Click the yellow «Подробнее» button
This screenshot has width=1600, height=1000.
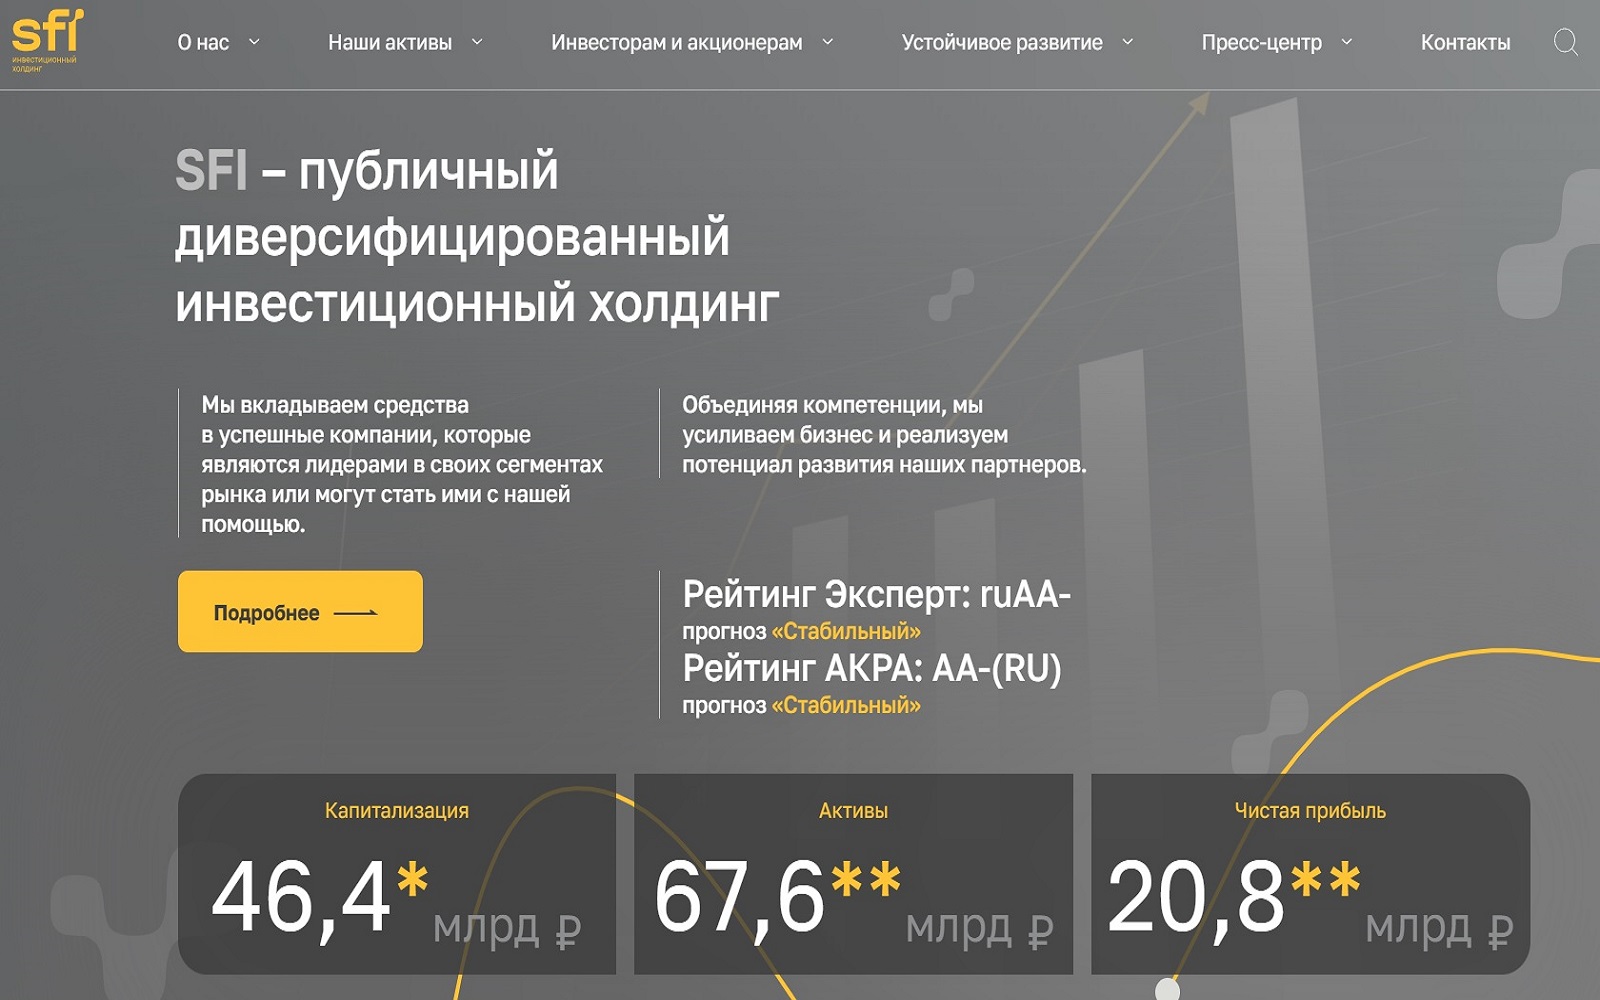point(300,612)
